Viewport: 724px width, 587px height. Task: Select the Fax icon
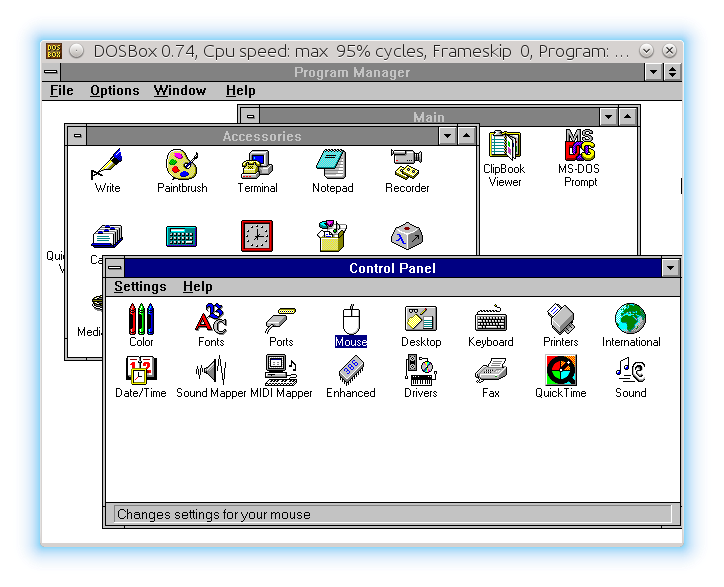(x=491, y=376)
